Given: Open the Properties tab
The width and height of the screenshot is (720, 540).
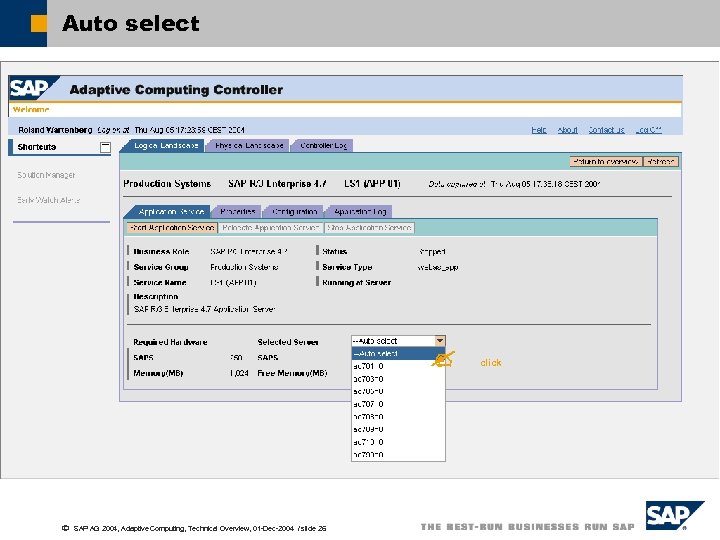Looking at the screenshot, I should click(237, 212).
